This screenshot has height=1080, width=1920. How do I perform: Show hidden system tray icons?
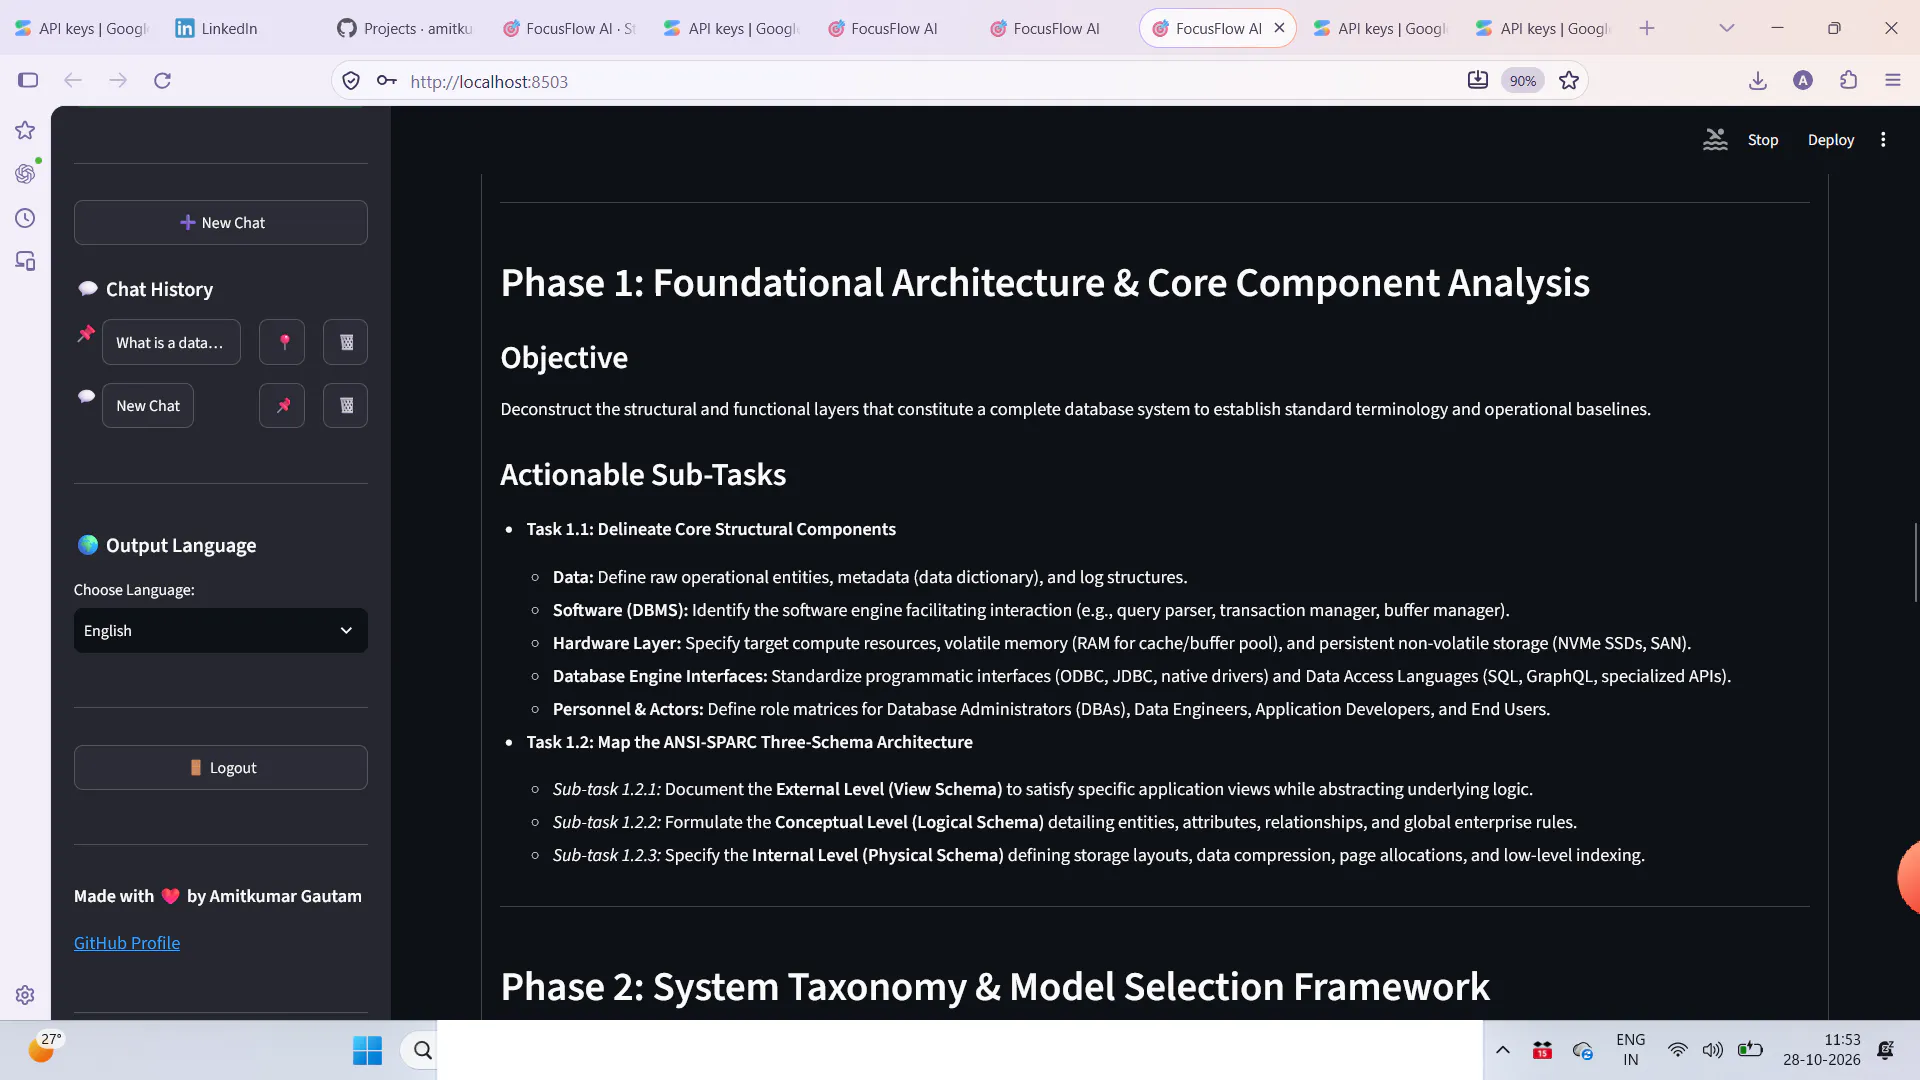tap(1502, 1050)
